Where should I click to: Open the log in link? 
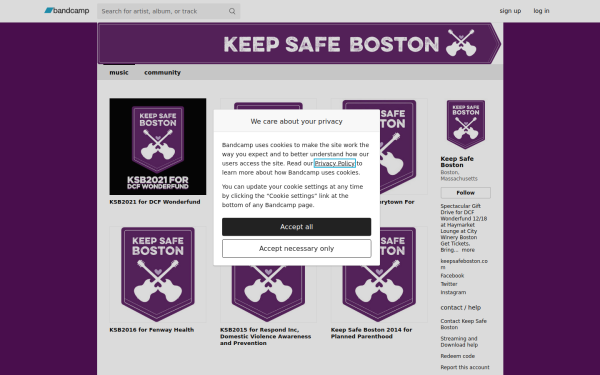click(541, 11)
